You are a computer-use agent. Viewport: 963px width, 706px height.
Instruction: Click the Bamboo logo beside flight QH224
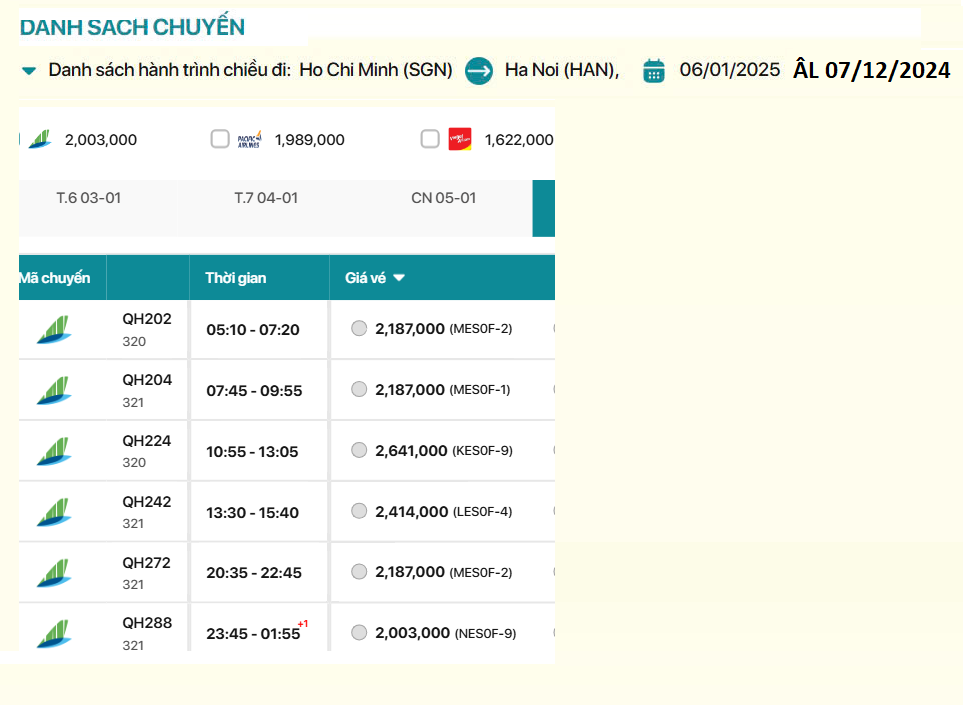coord(55,450)
